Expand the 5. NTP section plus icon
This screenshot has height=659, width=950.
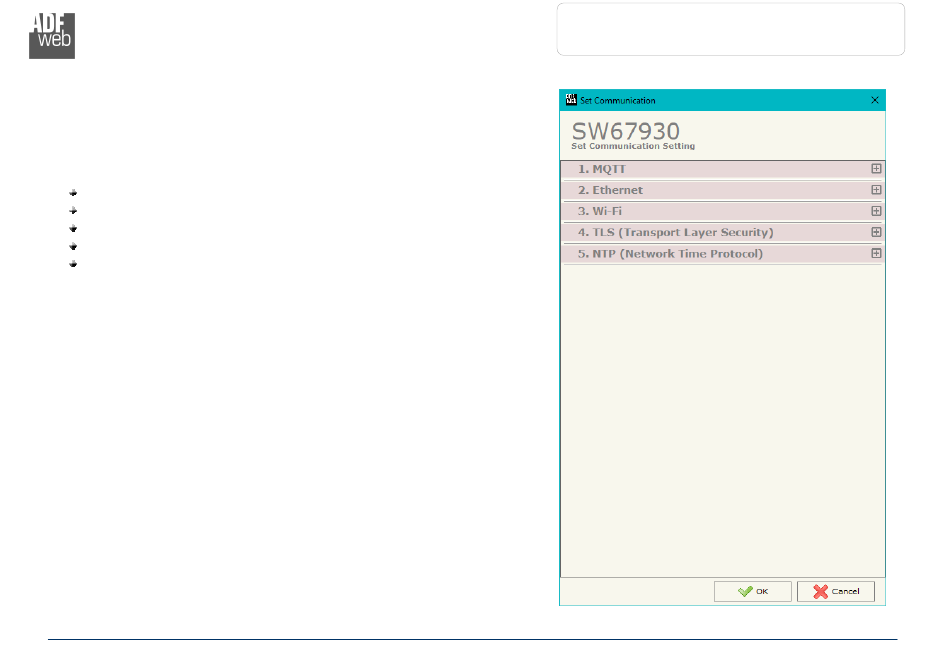click(x=876, y=254)
